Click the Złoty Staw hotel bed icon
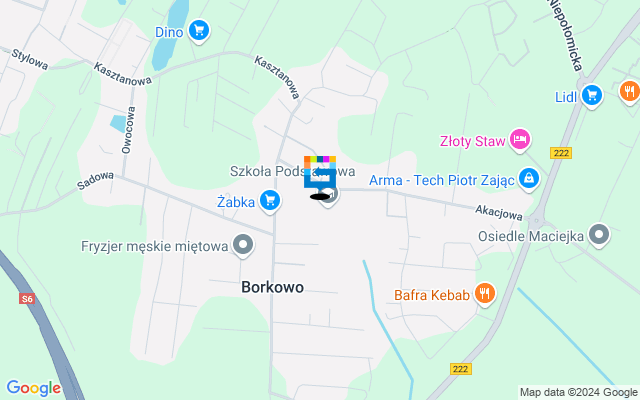This screenshot has height=400, width=640. pyautogui.click(x=520, y=141)
